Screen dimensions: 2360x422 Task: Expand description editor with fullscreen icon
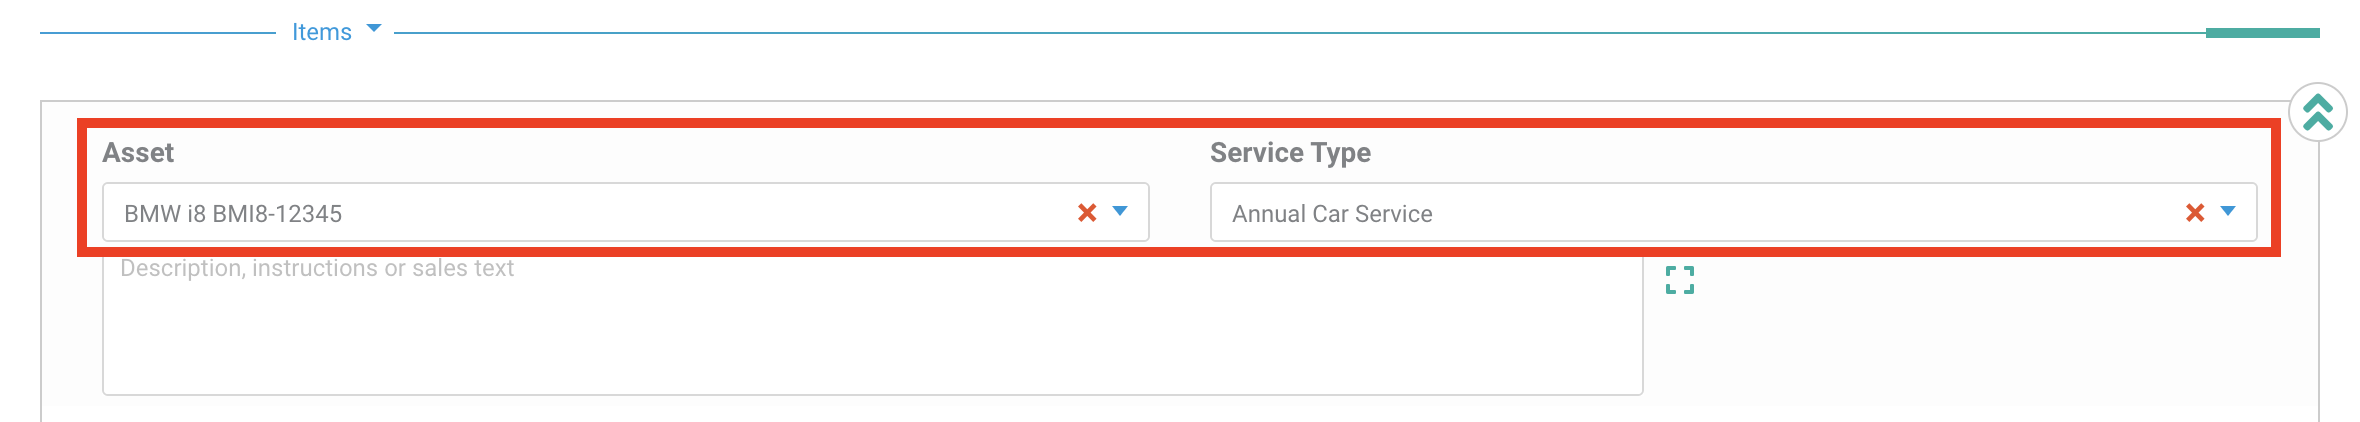tap(1680, 280)
